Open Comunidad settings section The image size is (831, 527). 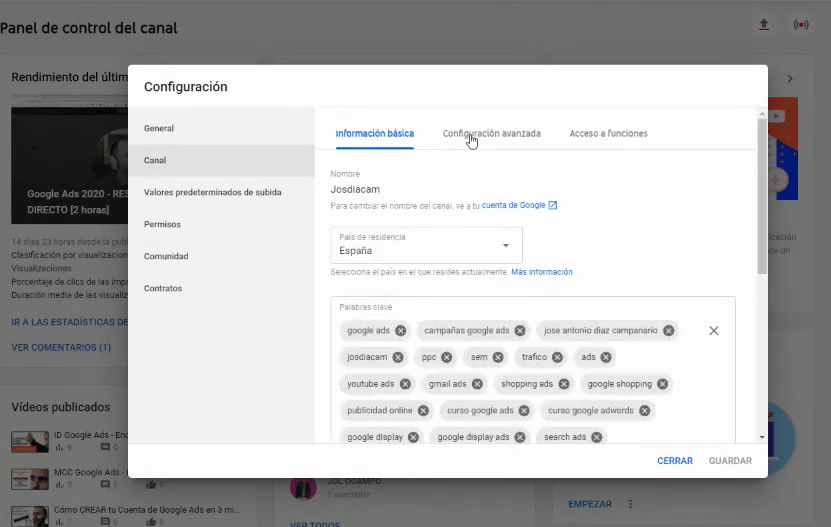222,256
